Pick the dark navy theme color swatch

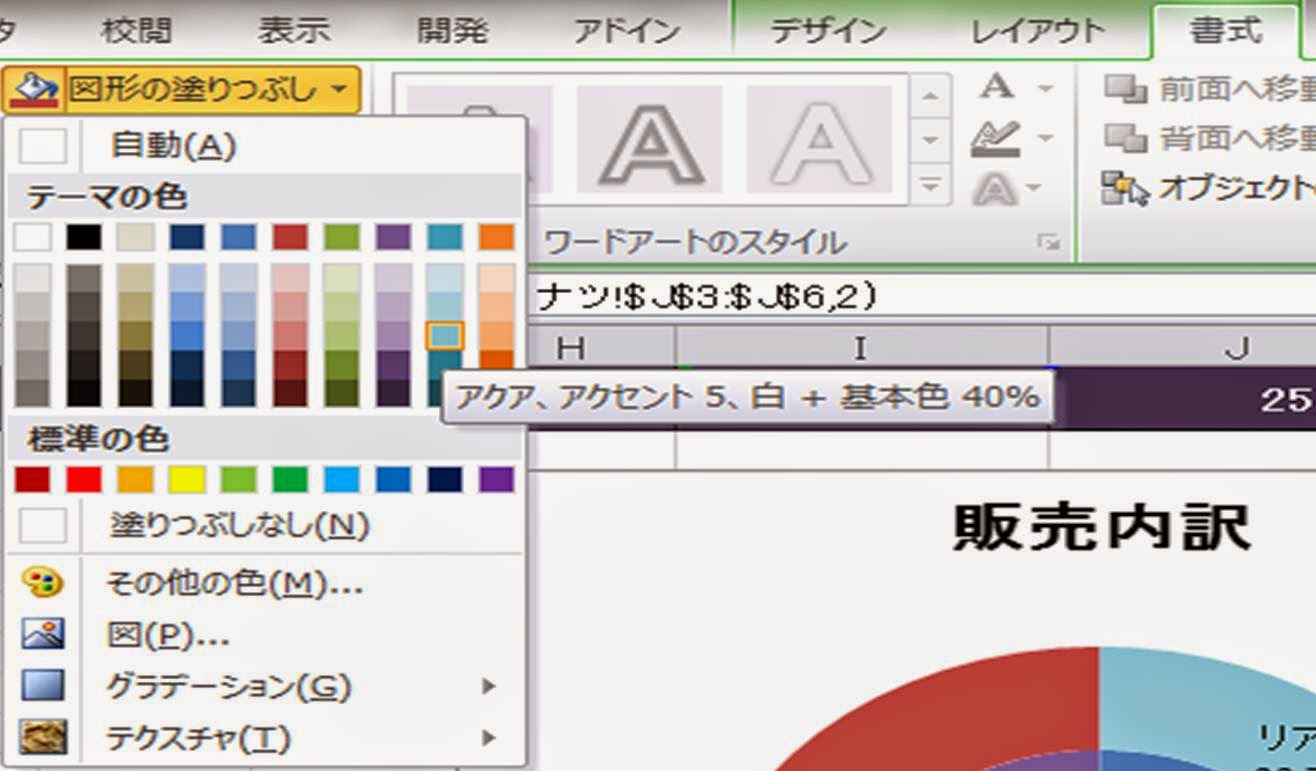tap(187, 237)
